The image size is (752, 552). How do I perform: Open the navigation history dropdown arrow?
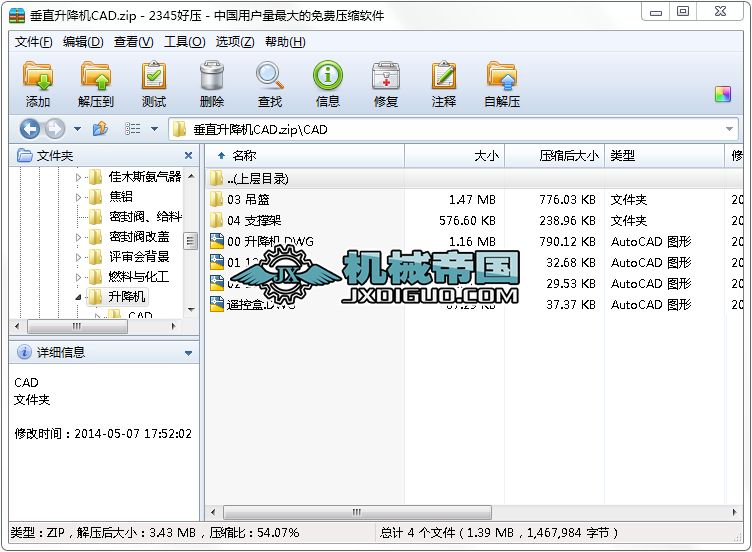click(x=77, y=129)
